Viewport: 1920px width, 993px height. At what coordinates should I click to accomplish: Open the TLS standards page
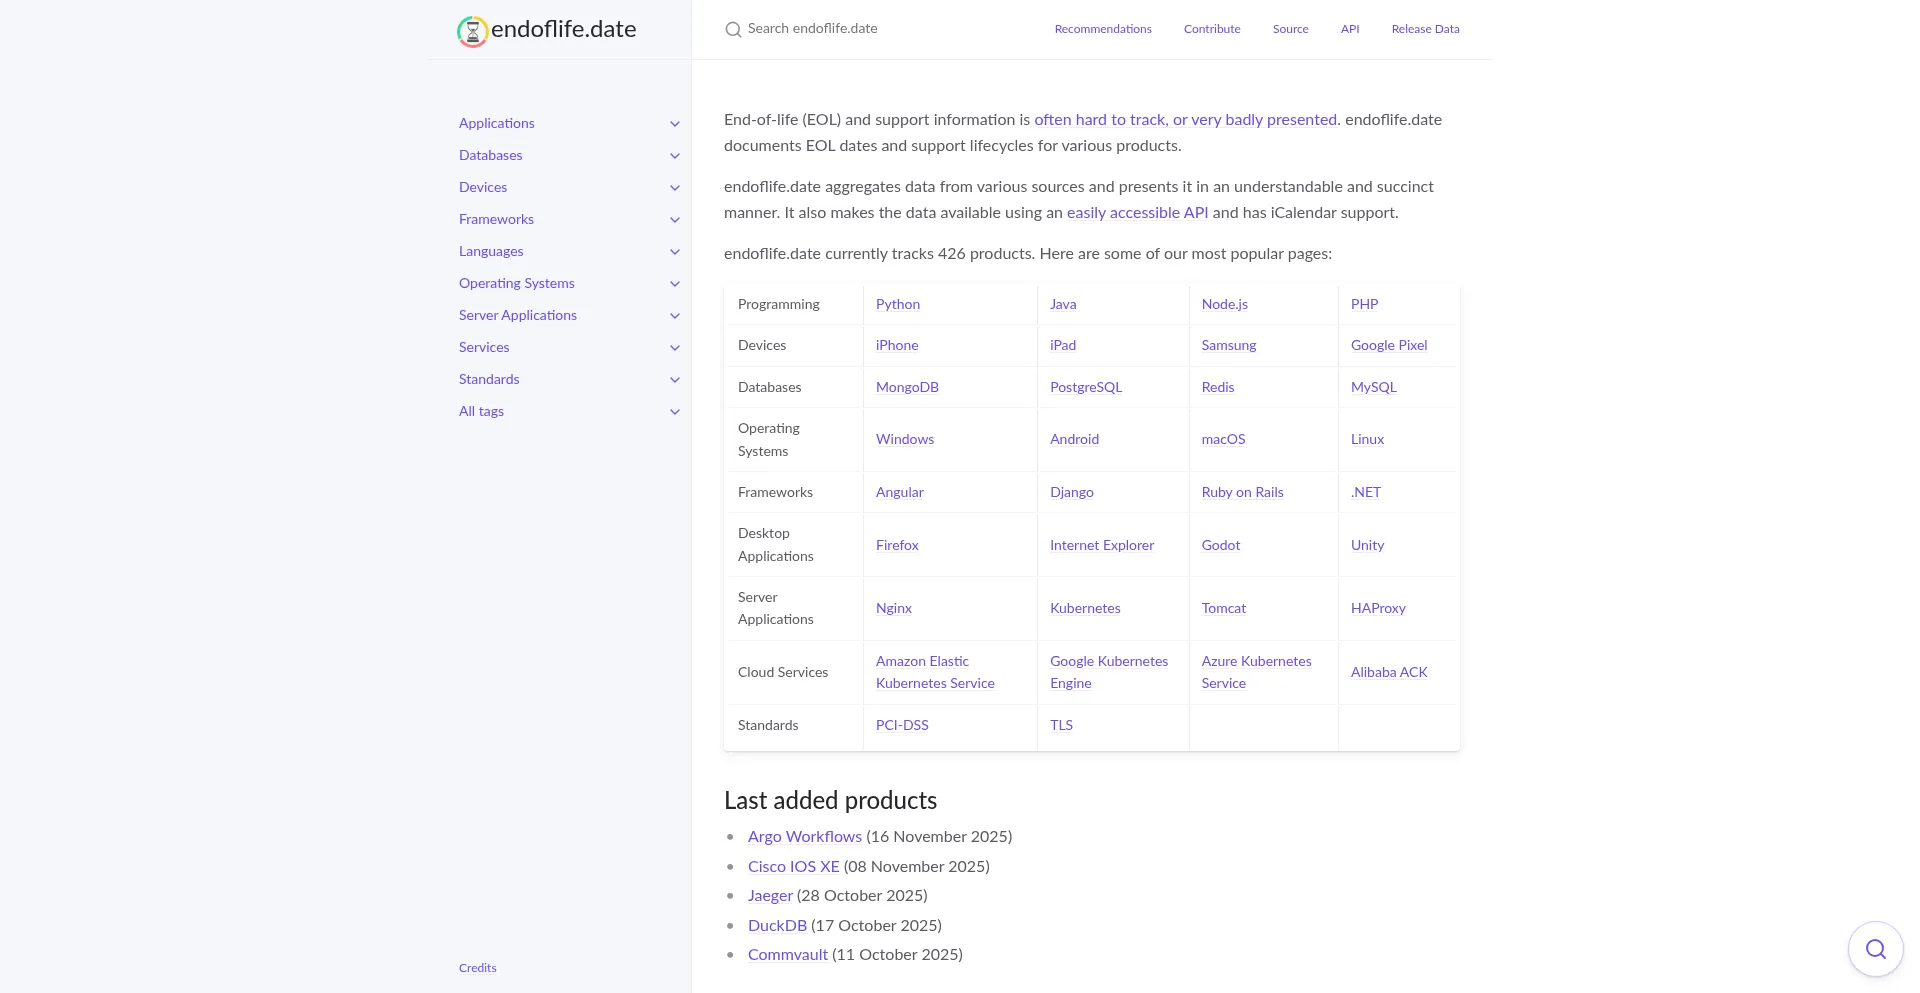pyautogui.click(x=1061, y=725)
